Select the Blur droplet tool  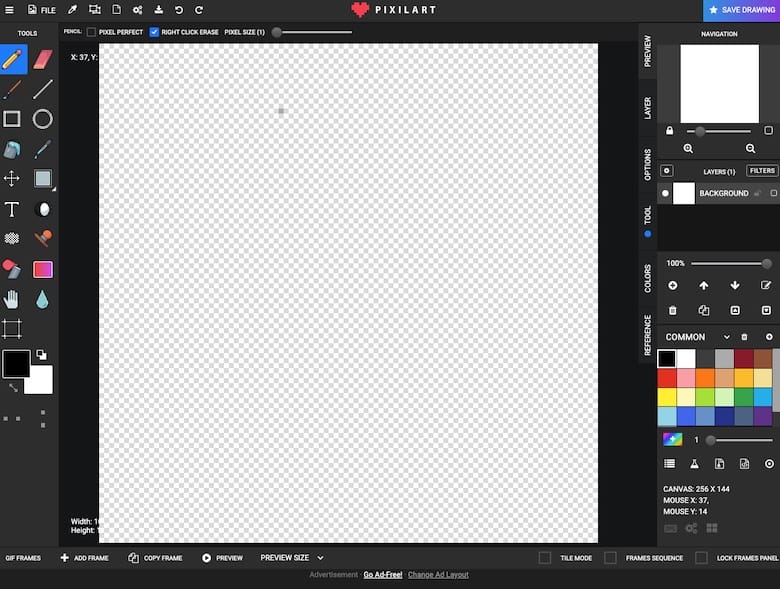pos(42,299)
